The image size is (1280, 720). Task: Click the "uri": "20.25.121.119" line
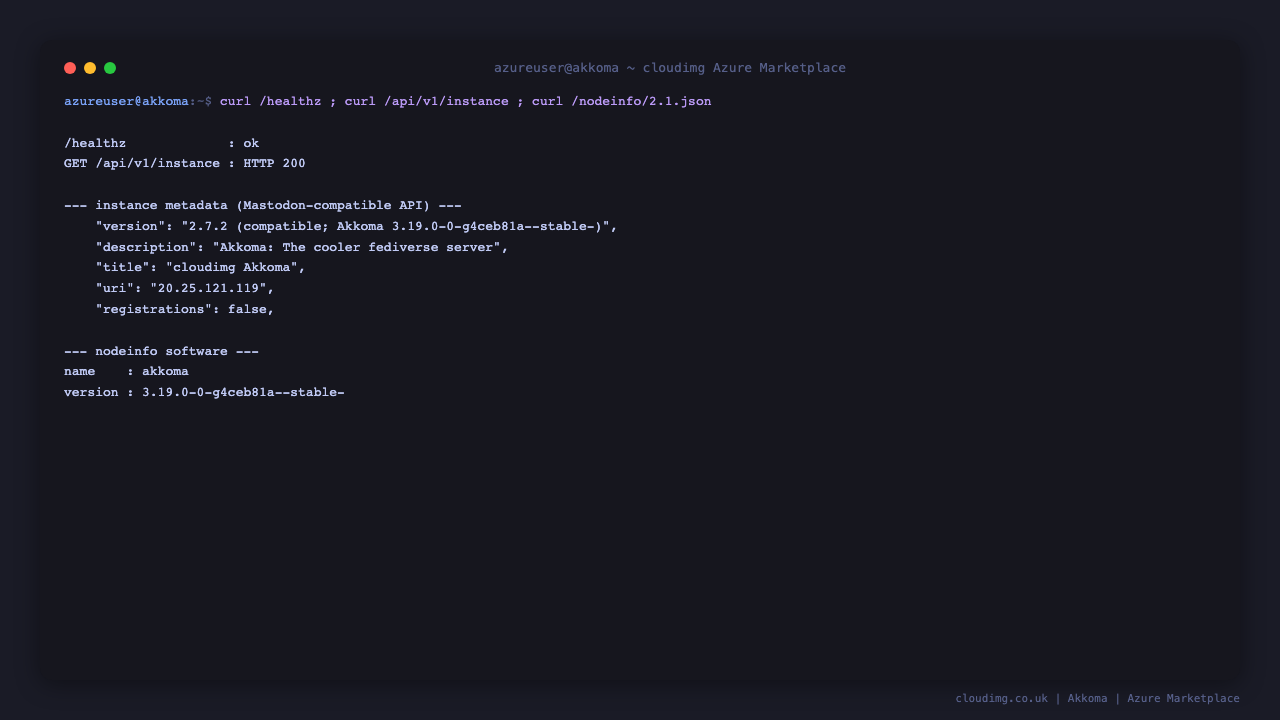(185, 288)
